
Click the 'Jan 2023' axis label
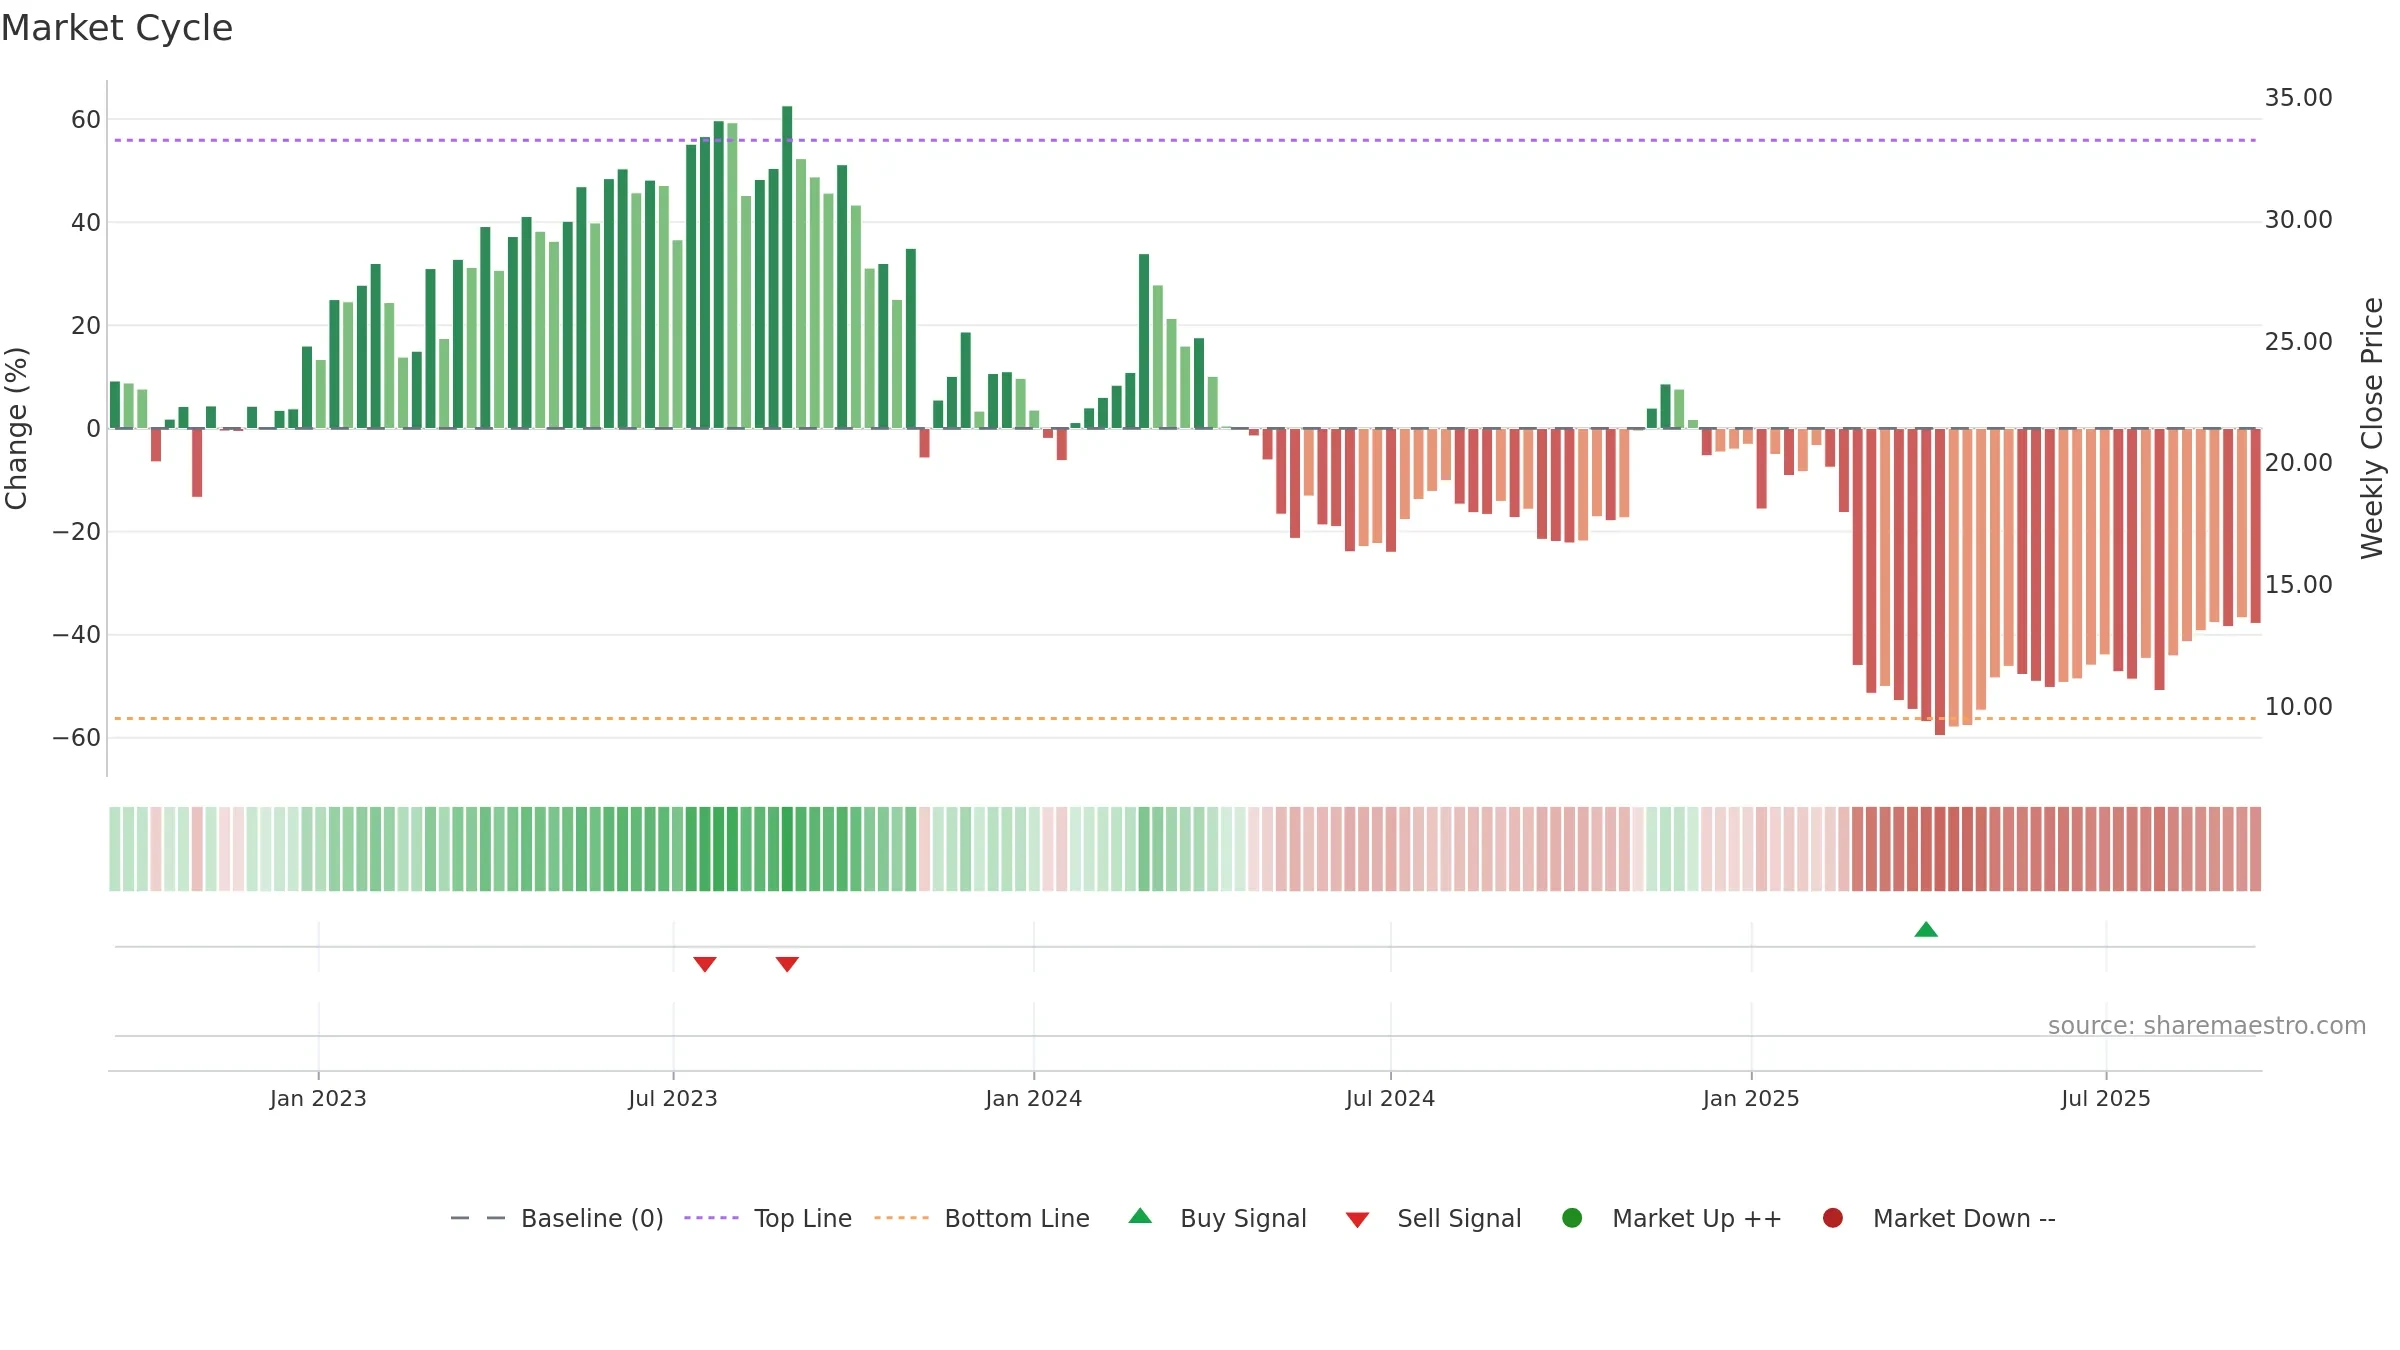[318, 1099]
